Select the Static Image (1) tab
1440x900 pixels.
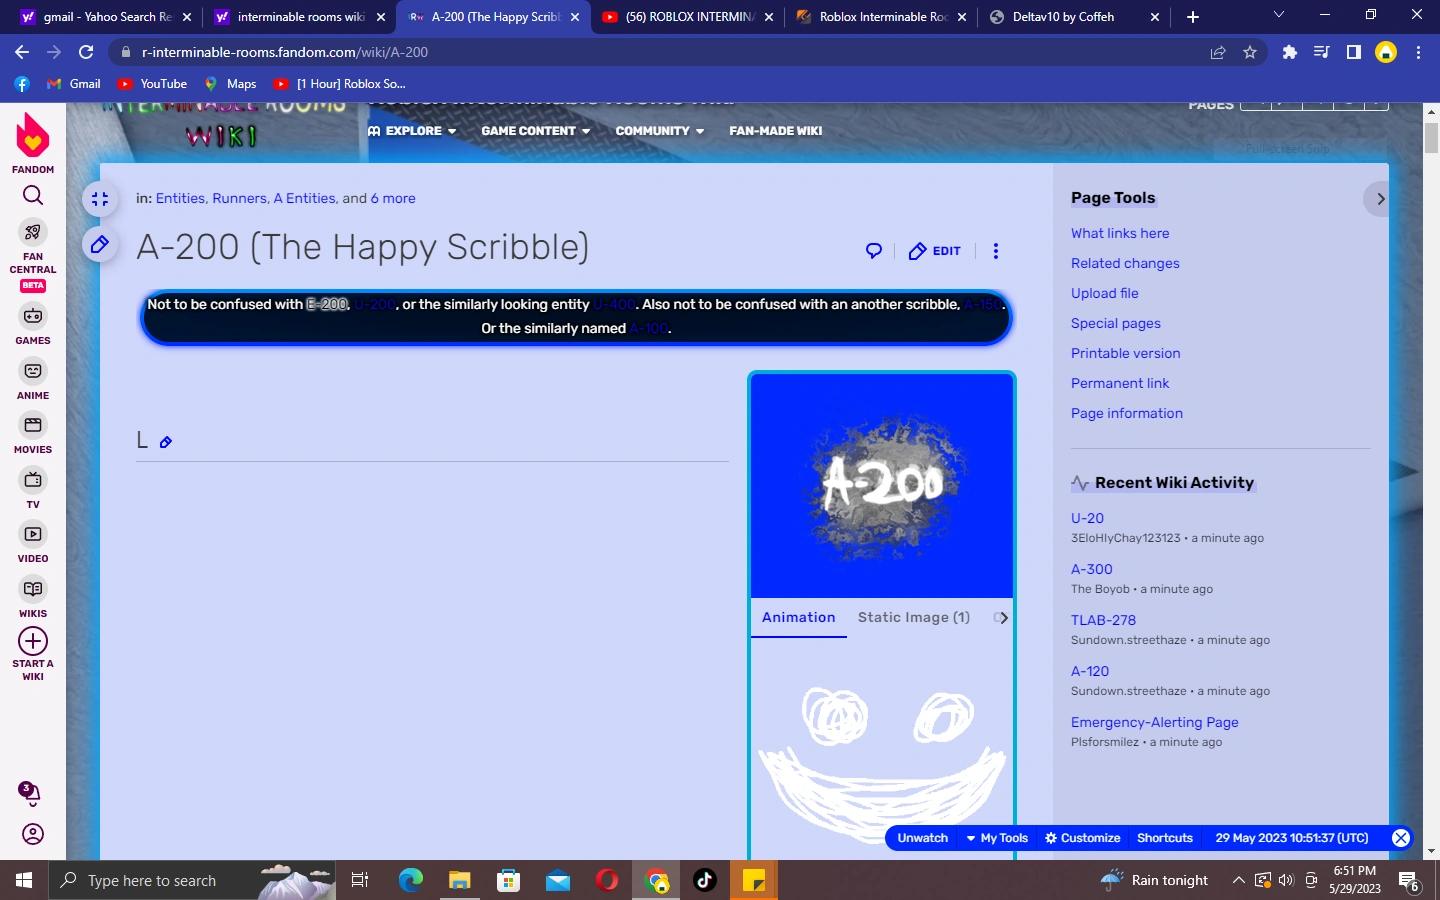coord(914,618)
